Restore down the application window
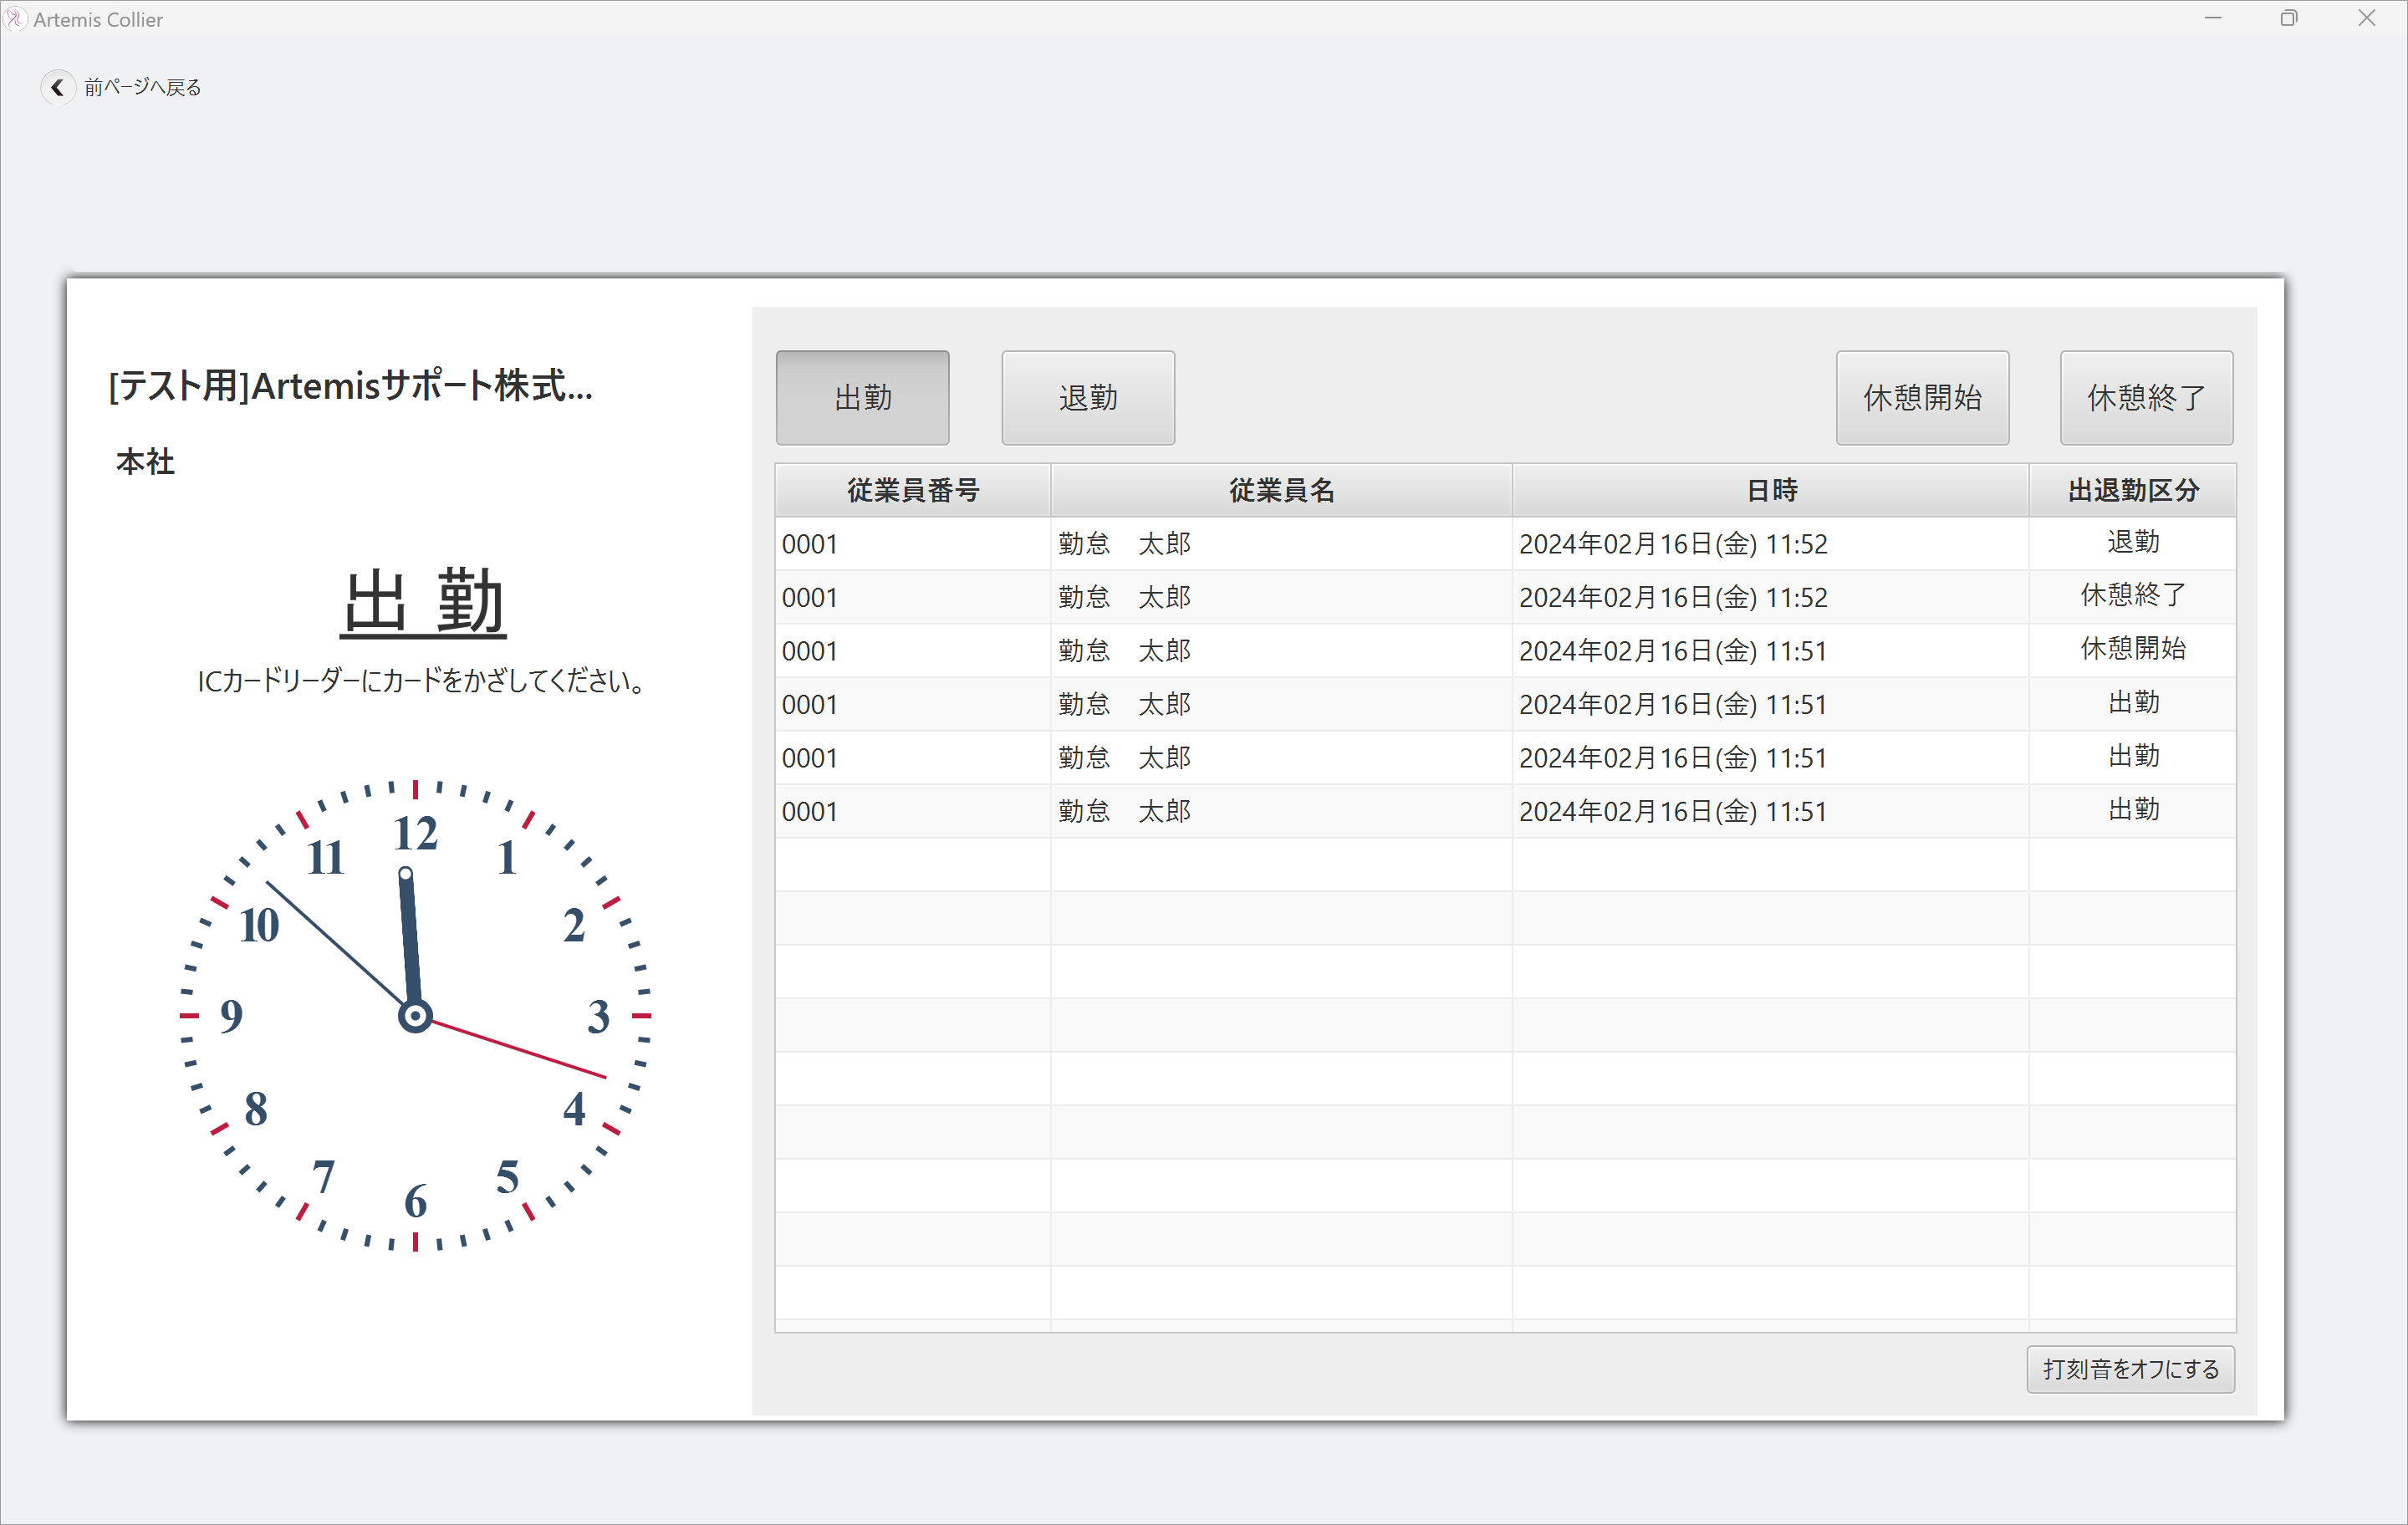The image size is (2408, 1525). tap(2288, 19)
